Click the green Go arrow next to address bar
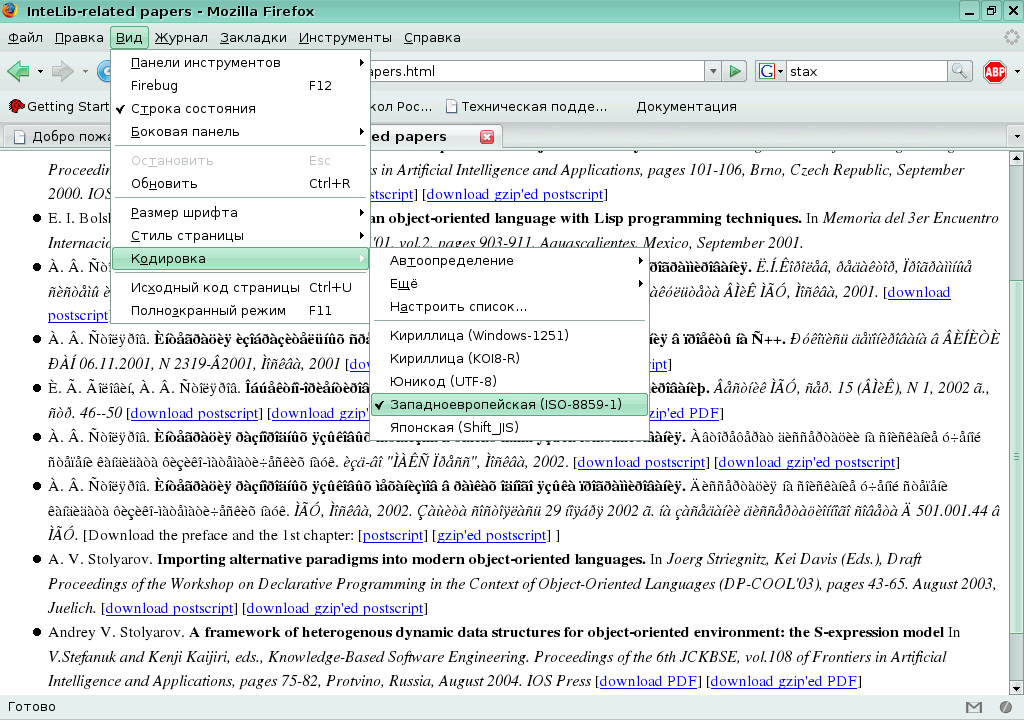Image resolution: width=1024 pixels, height=720 pixels. (735, 71)
